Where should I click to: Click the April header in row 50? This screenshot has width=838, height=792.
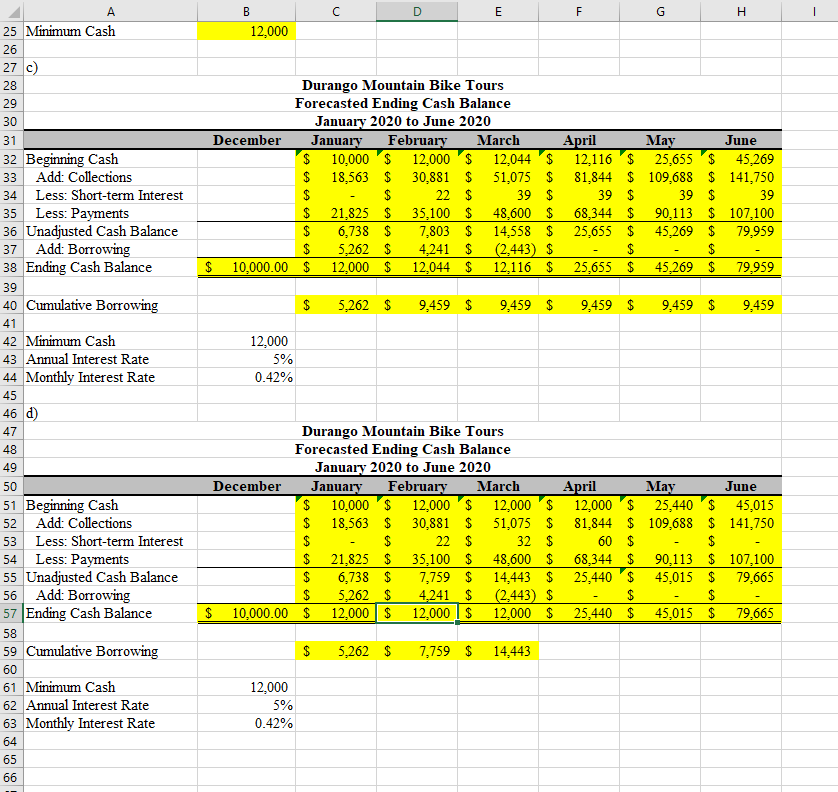tap(579, 486)
